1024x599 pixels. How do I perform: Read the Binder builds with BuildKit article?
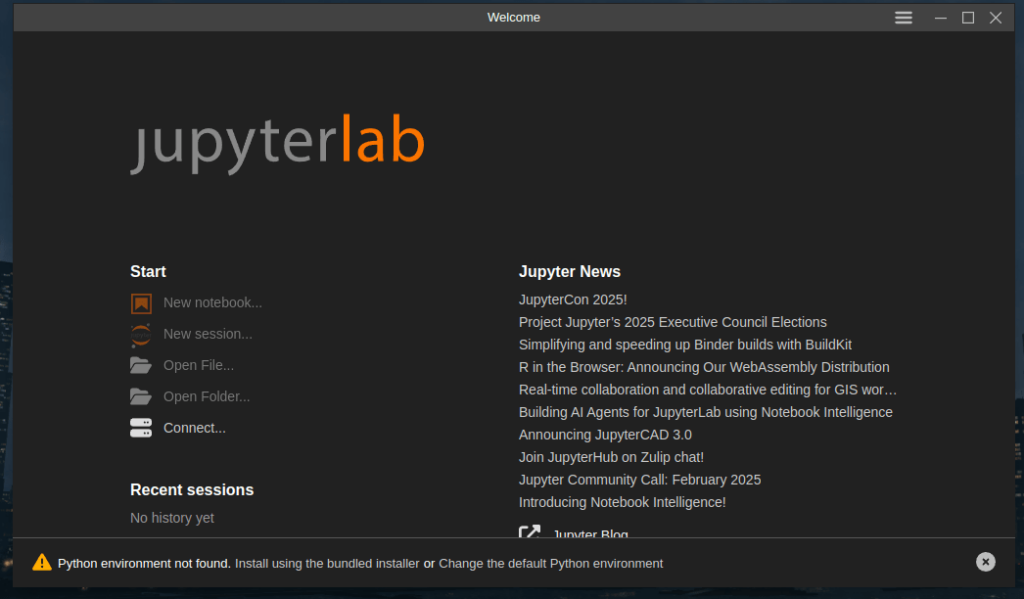[685, 345]
